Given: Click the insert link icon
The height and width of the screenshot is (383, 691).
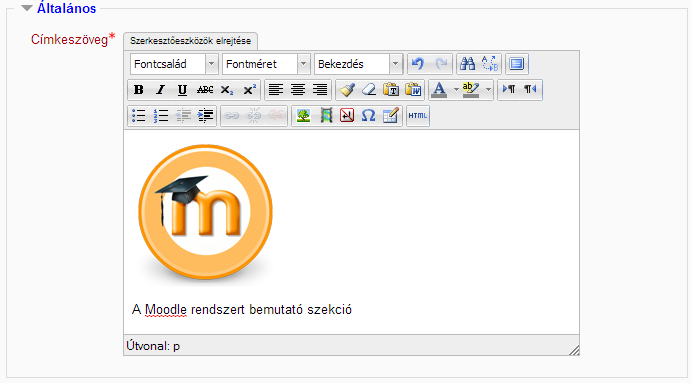Looking at the screenshot, I should point(231,116).
